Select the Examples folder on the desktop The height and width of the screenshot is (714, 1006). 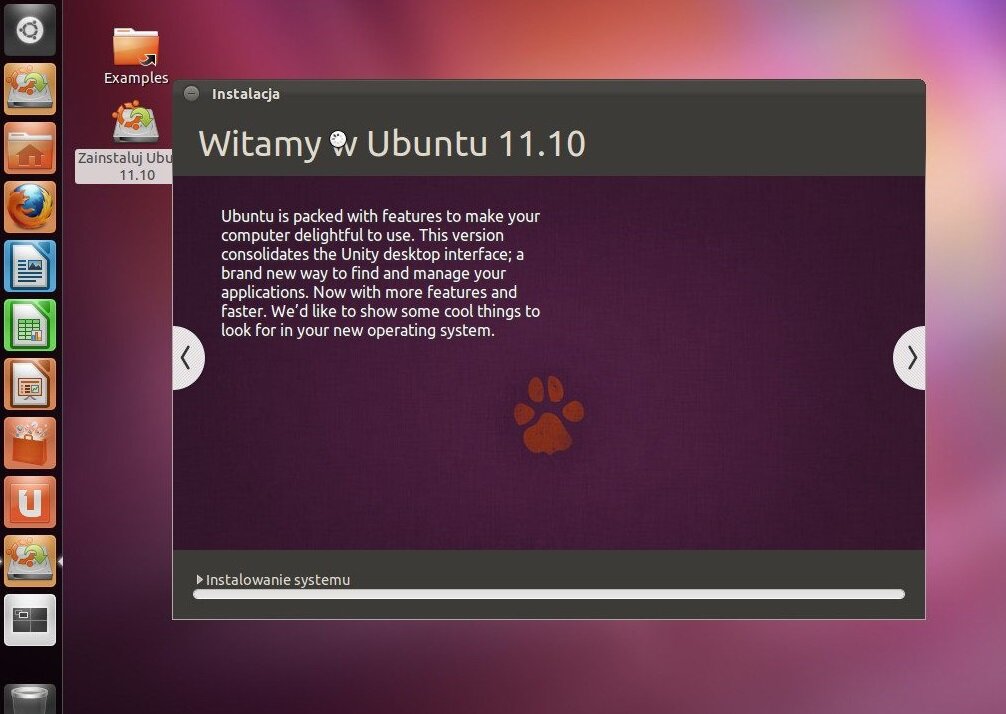[x=136, y=56]
